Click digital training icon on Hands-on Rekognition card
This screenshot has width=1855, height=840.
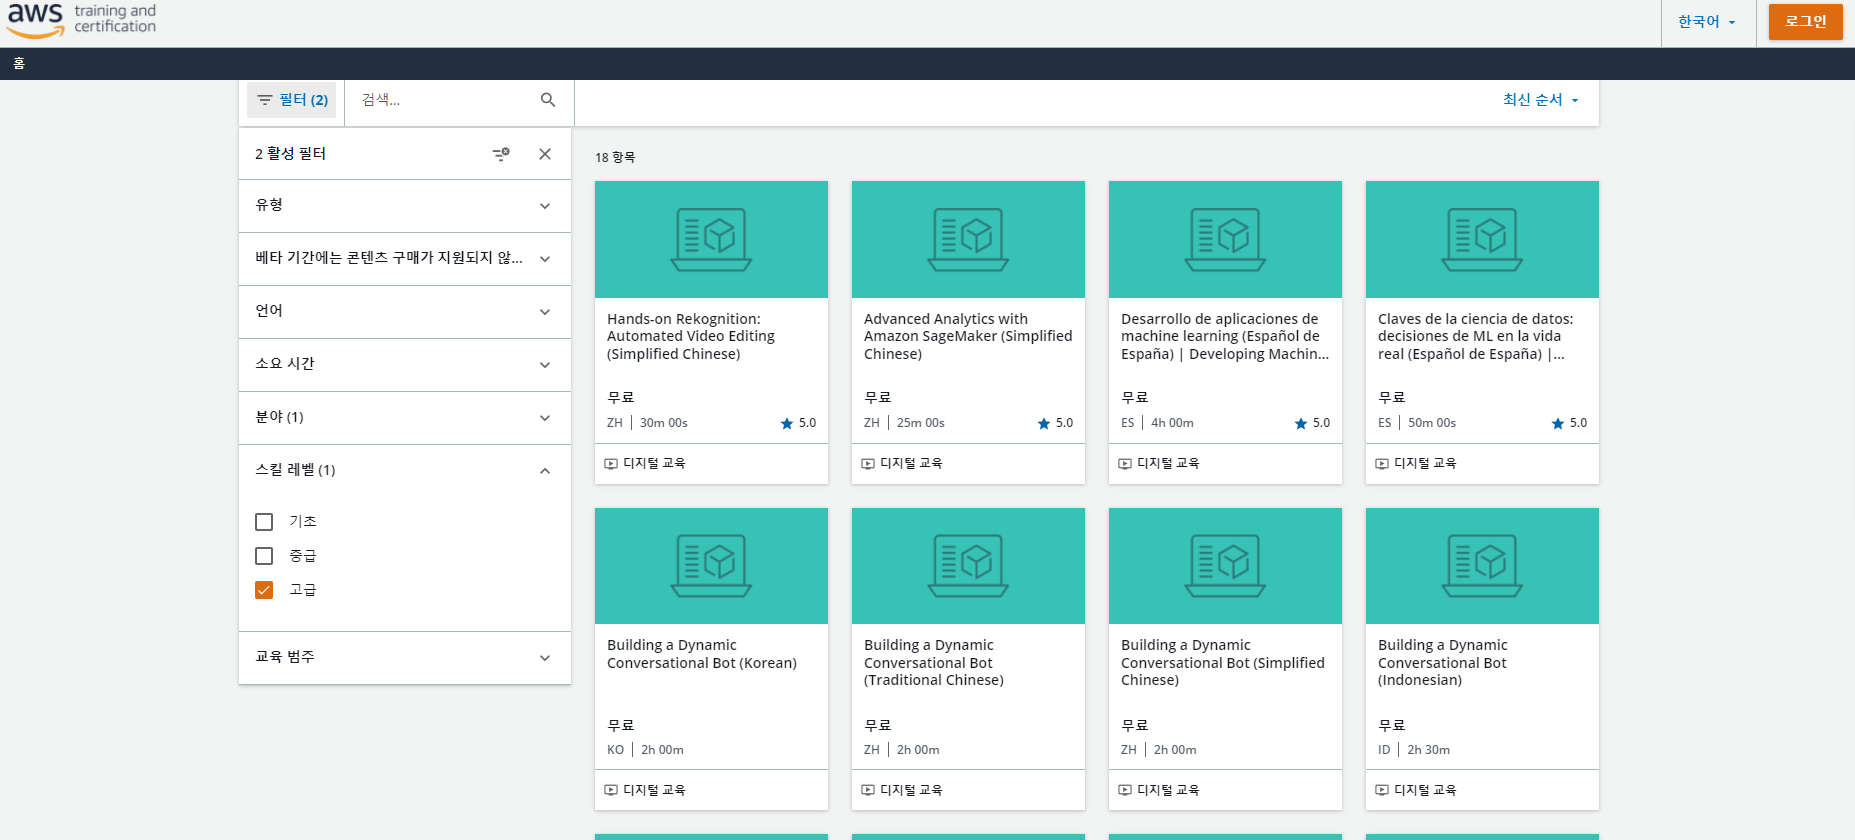click(x=611, y=464)
